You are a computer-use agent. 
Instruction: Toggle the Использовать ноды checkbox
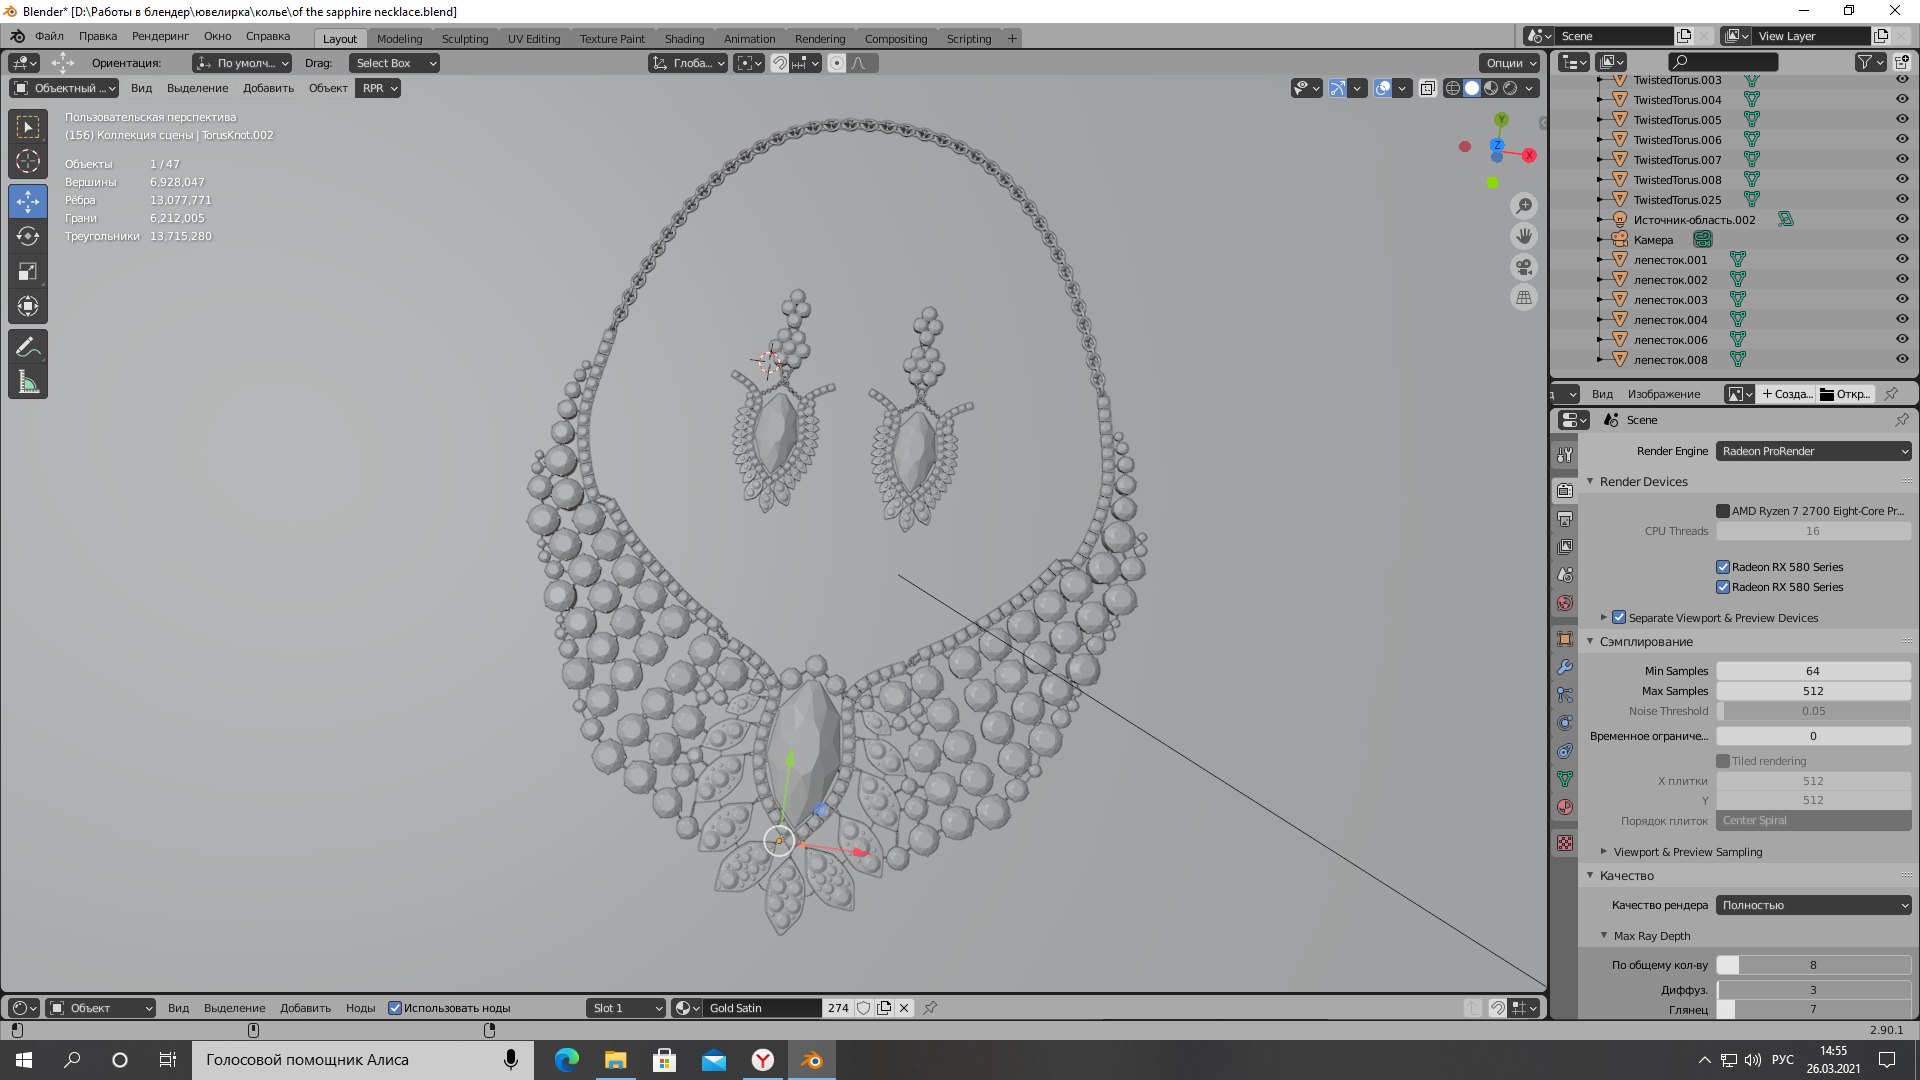click(x=395, y=1008)
